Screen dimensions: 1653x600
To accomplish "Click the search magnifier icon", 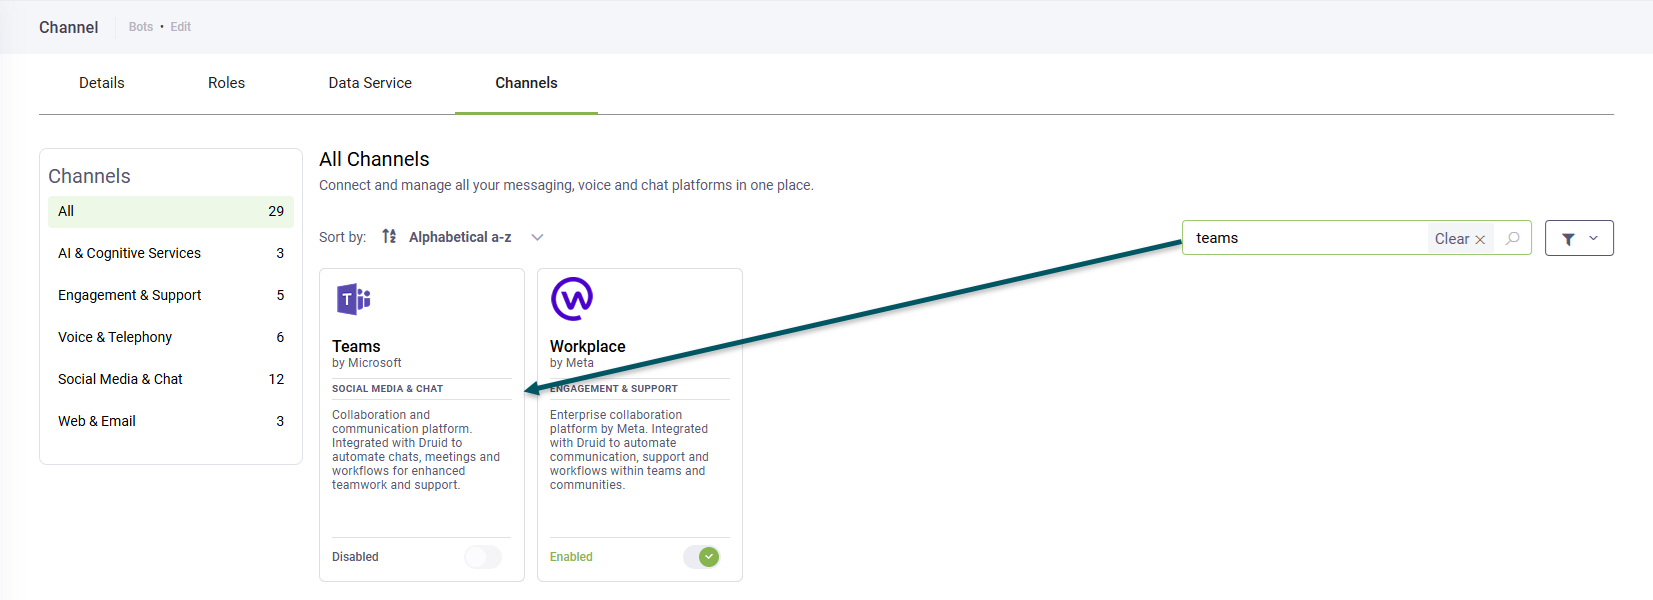I will click(x=1513, y=238).
